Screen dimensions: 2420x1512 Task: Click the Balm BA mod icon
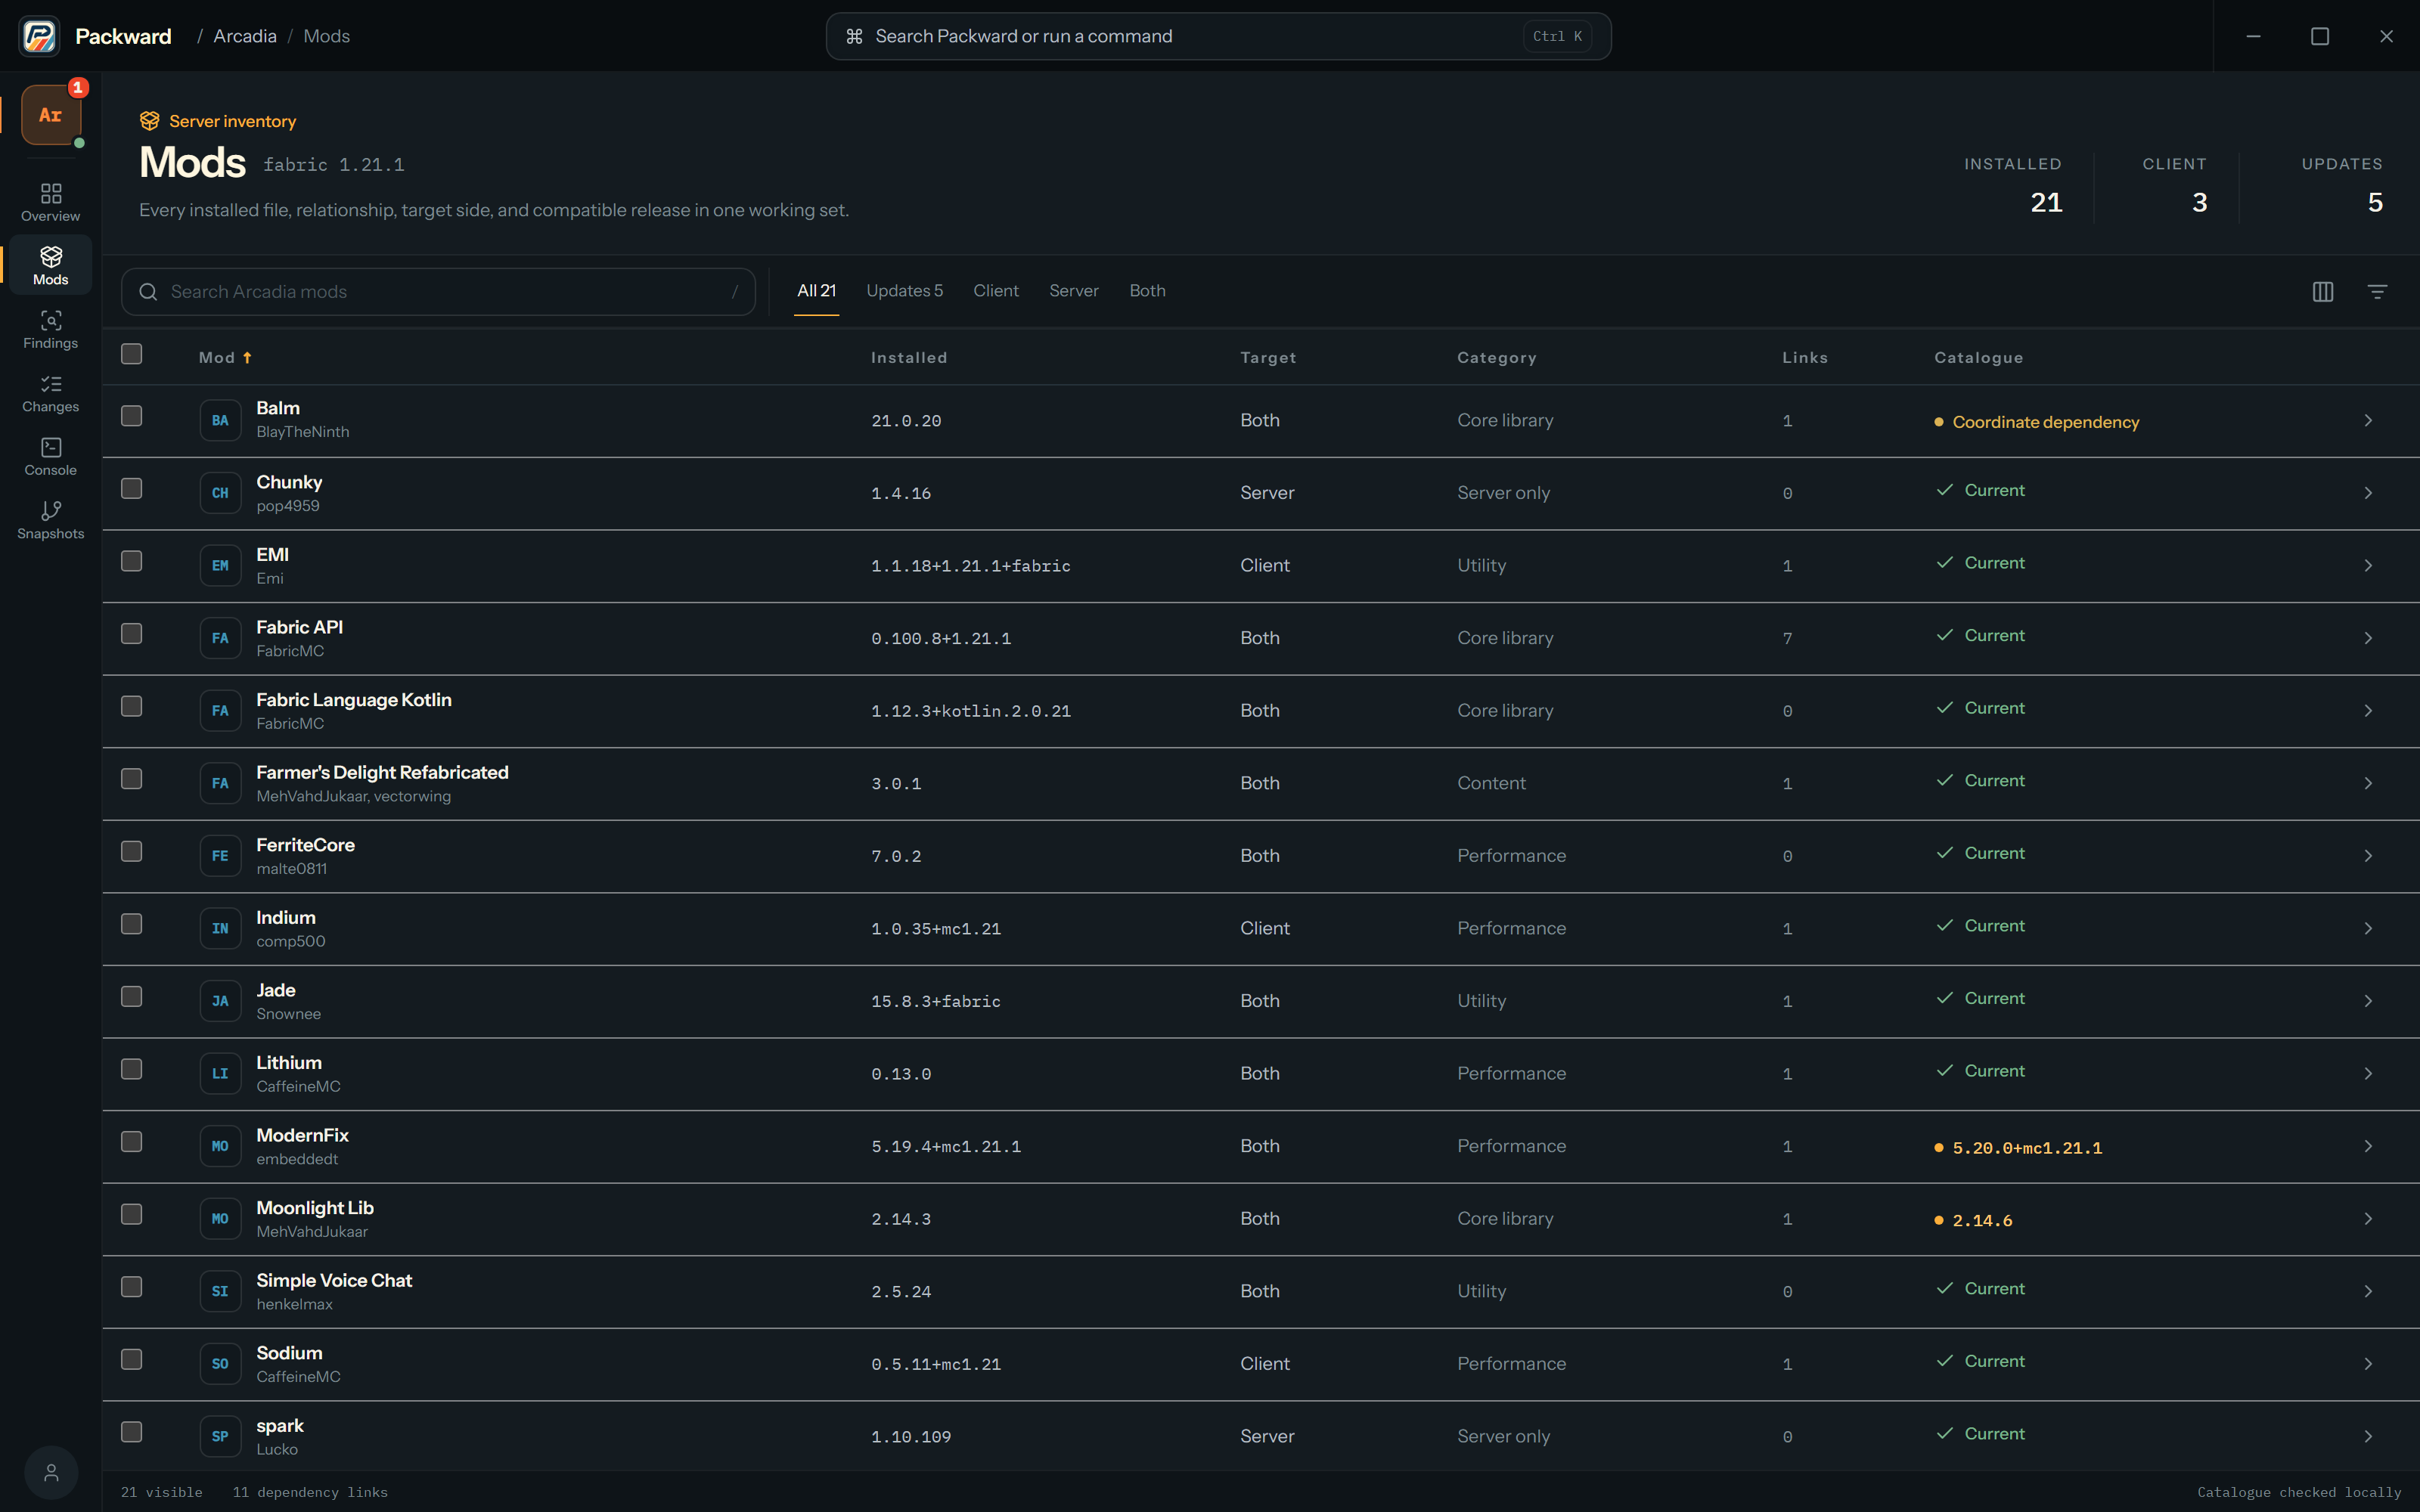click(x=220, y=420)
